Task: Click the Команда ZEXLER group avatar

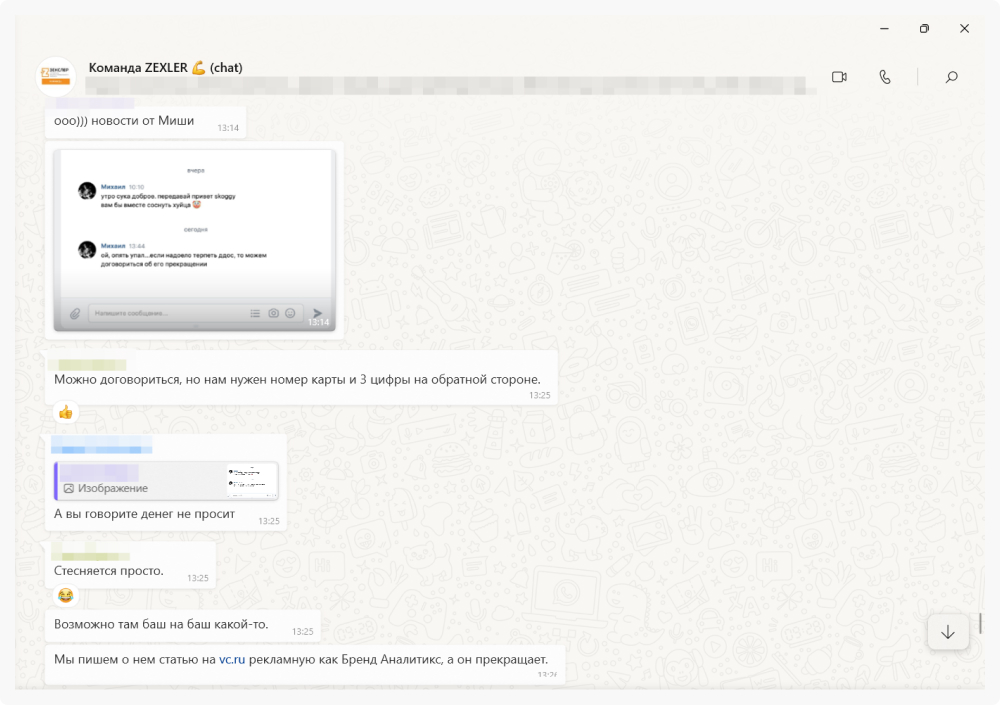Action: (x=56, y=77)
